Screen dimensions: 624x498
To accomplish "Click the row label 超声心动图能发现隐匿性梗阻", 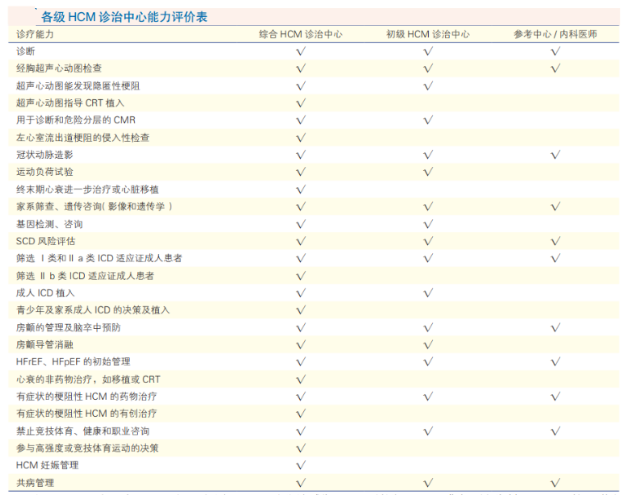I will pos(78,86).
